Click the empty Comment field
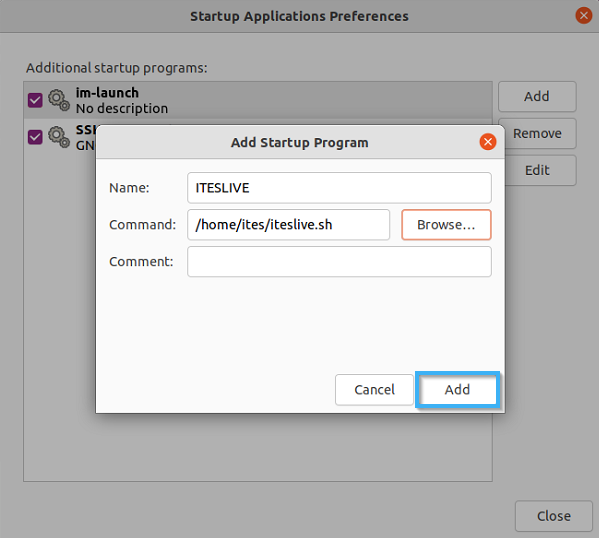This screenshot has width=599, height=538. coord(339,262)
